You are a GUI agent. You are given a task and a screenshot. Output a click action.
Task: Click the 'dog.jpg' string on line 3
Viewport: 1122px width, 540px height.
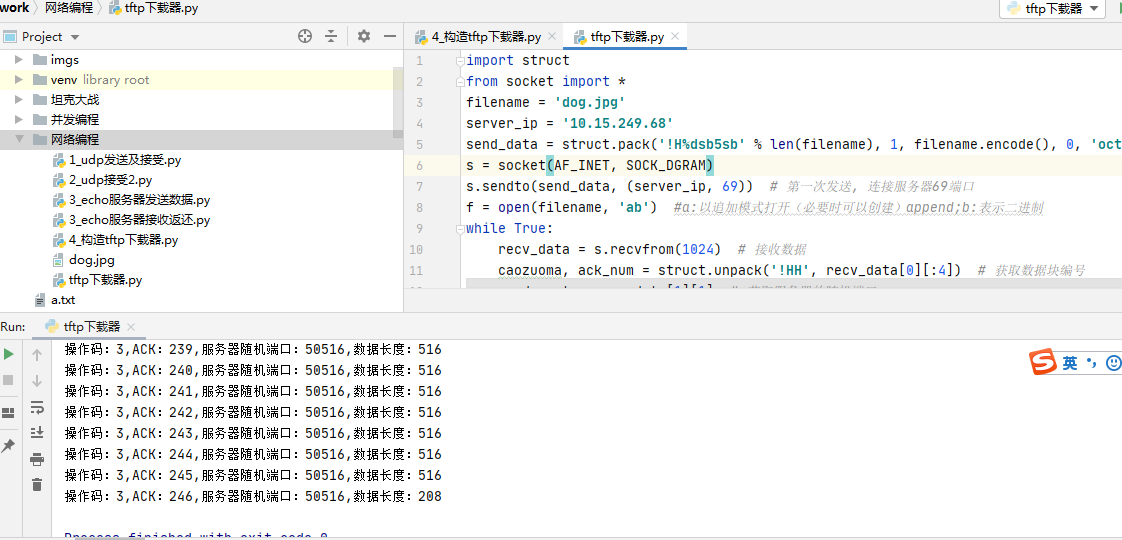590,102
